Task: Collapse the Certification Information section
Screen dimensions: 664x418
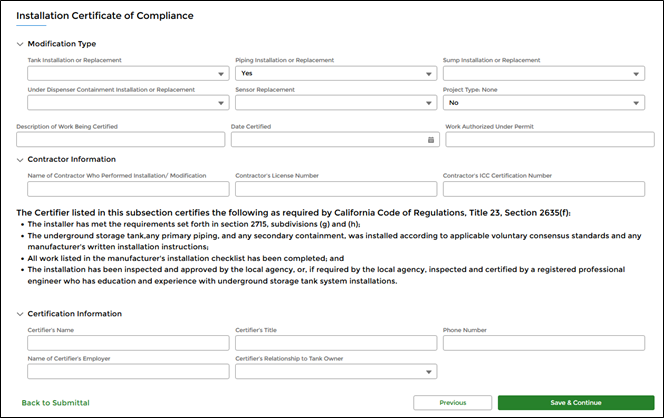Action: click(20, 313)
